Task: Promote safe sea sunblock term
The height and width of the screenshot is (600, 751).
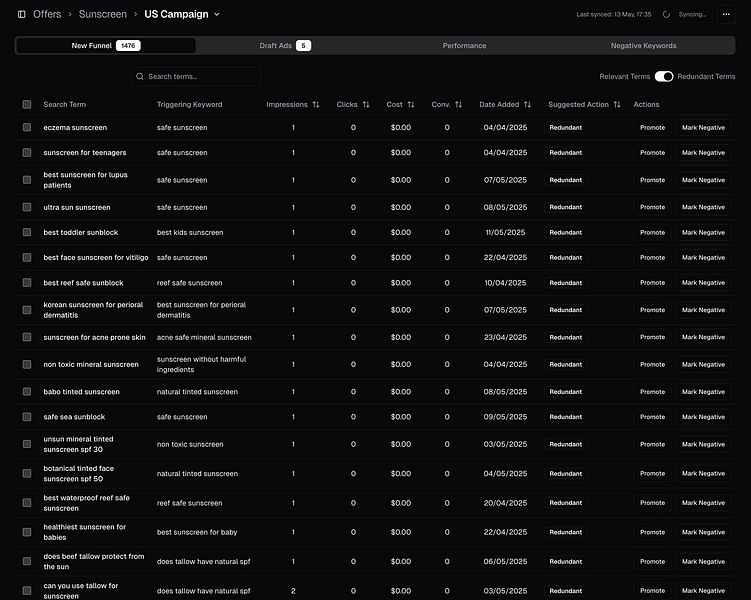Action: click(x=652, y=417)
